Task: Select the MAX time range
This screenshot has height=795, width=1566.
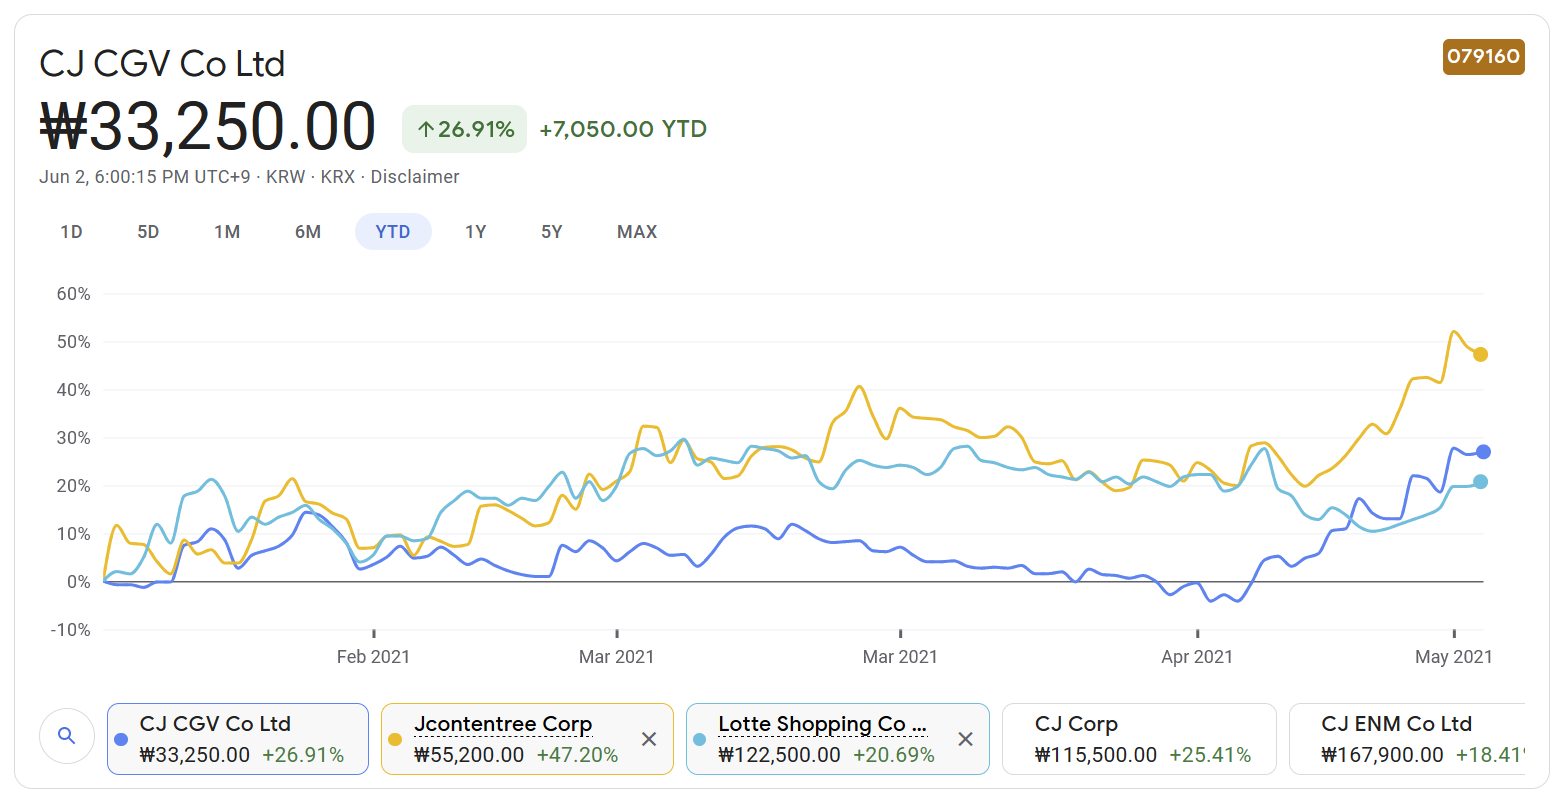Action: [637, 232]
